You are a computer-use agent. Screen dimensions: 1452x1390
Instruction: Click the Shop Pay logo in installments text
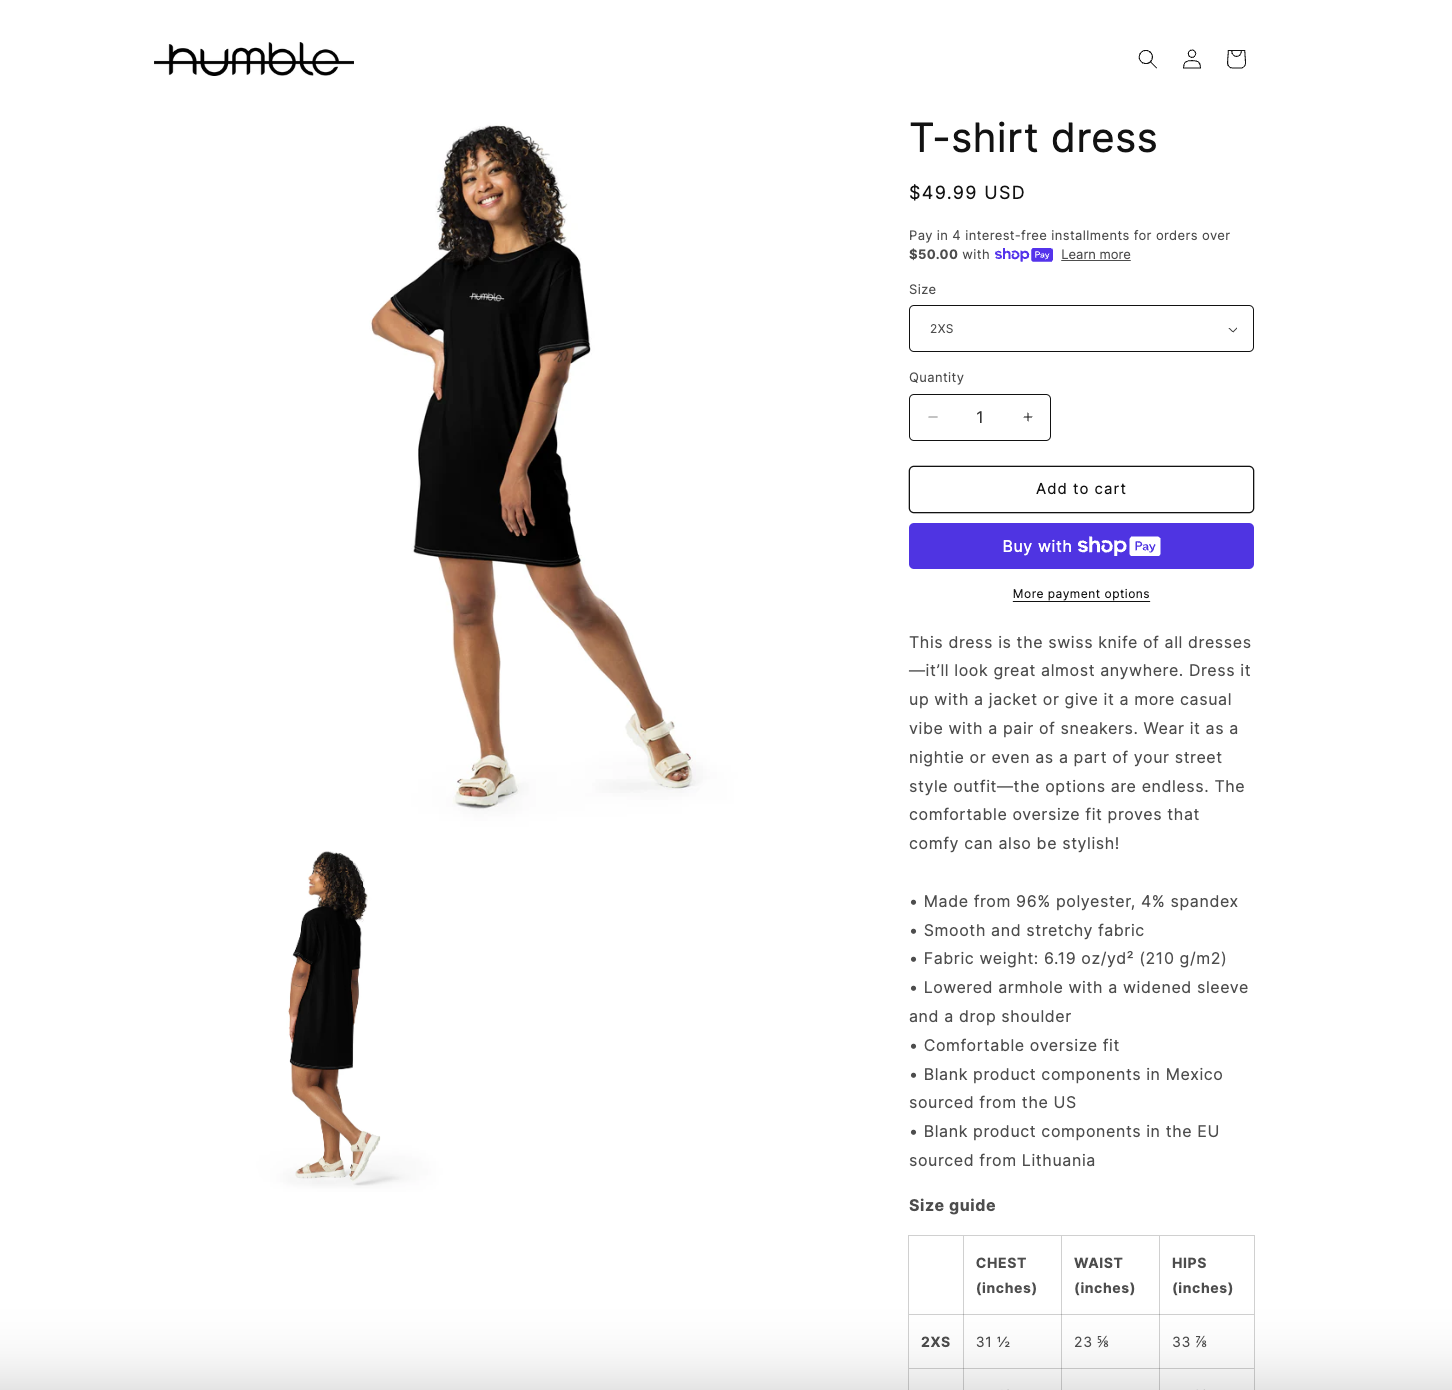point(1023,255)
